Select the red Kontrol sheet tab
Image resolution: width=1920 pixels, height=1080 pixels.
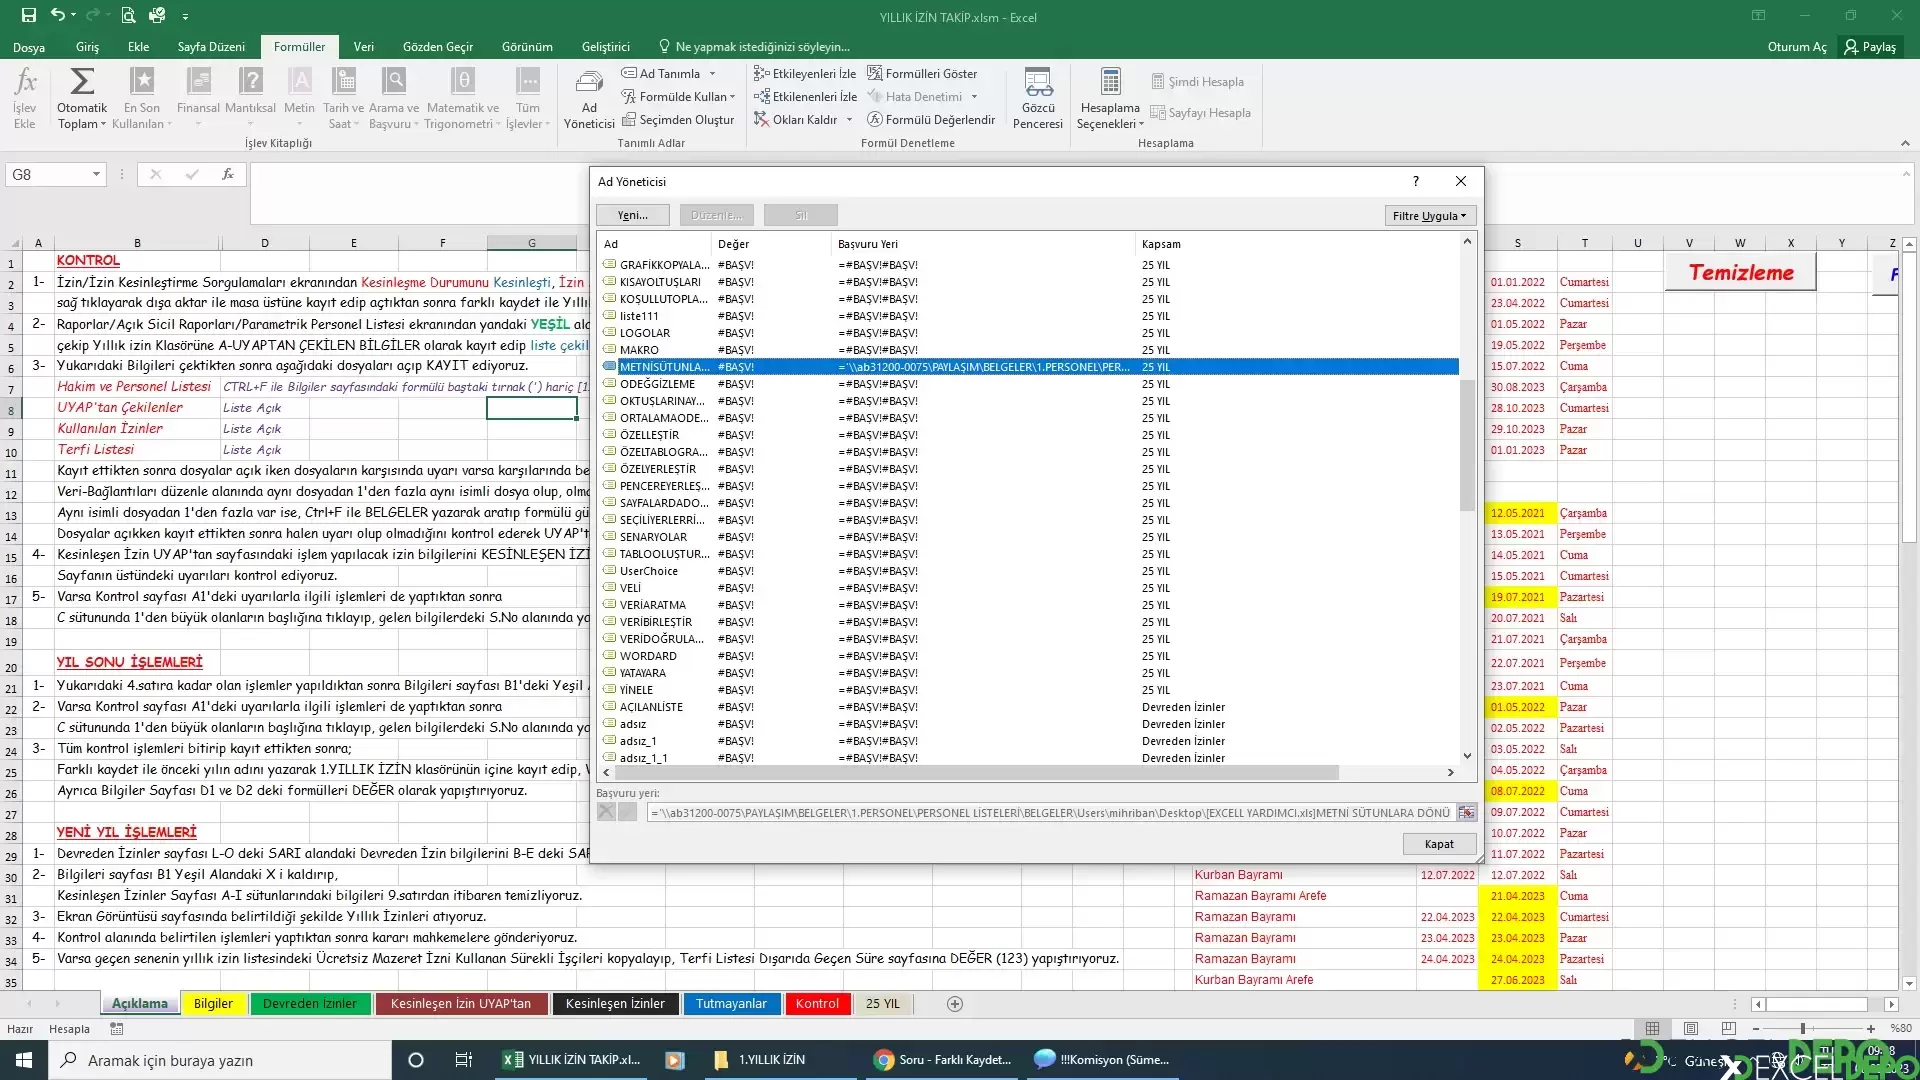tap(817, 1004)
